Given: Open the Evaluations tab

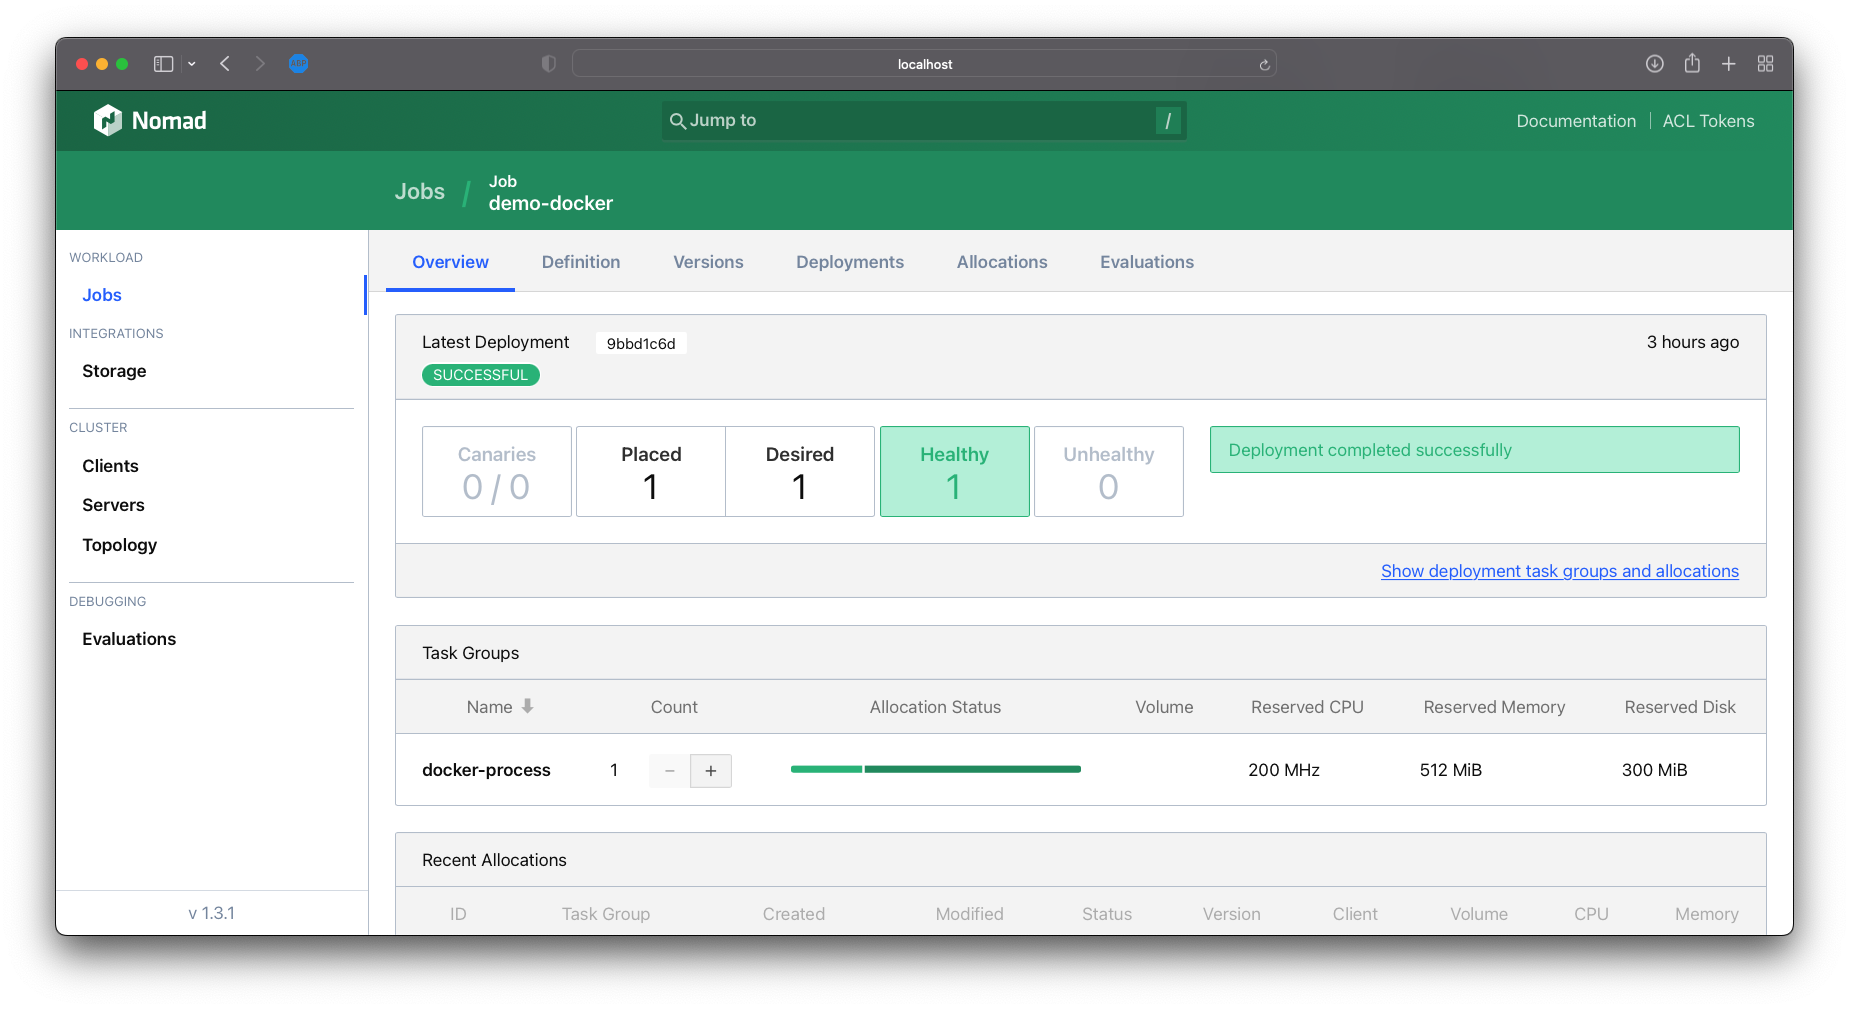Looking at the screenshot, I should [x=1147, y=262].
